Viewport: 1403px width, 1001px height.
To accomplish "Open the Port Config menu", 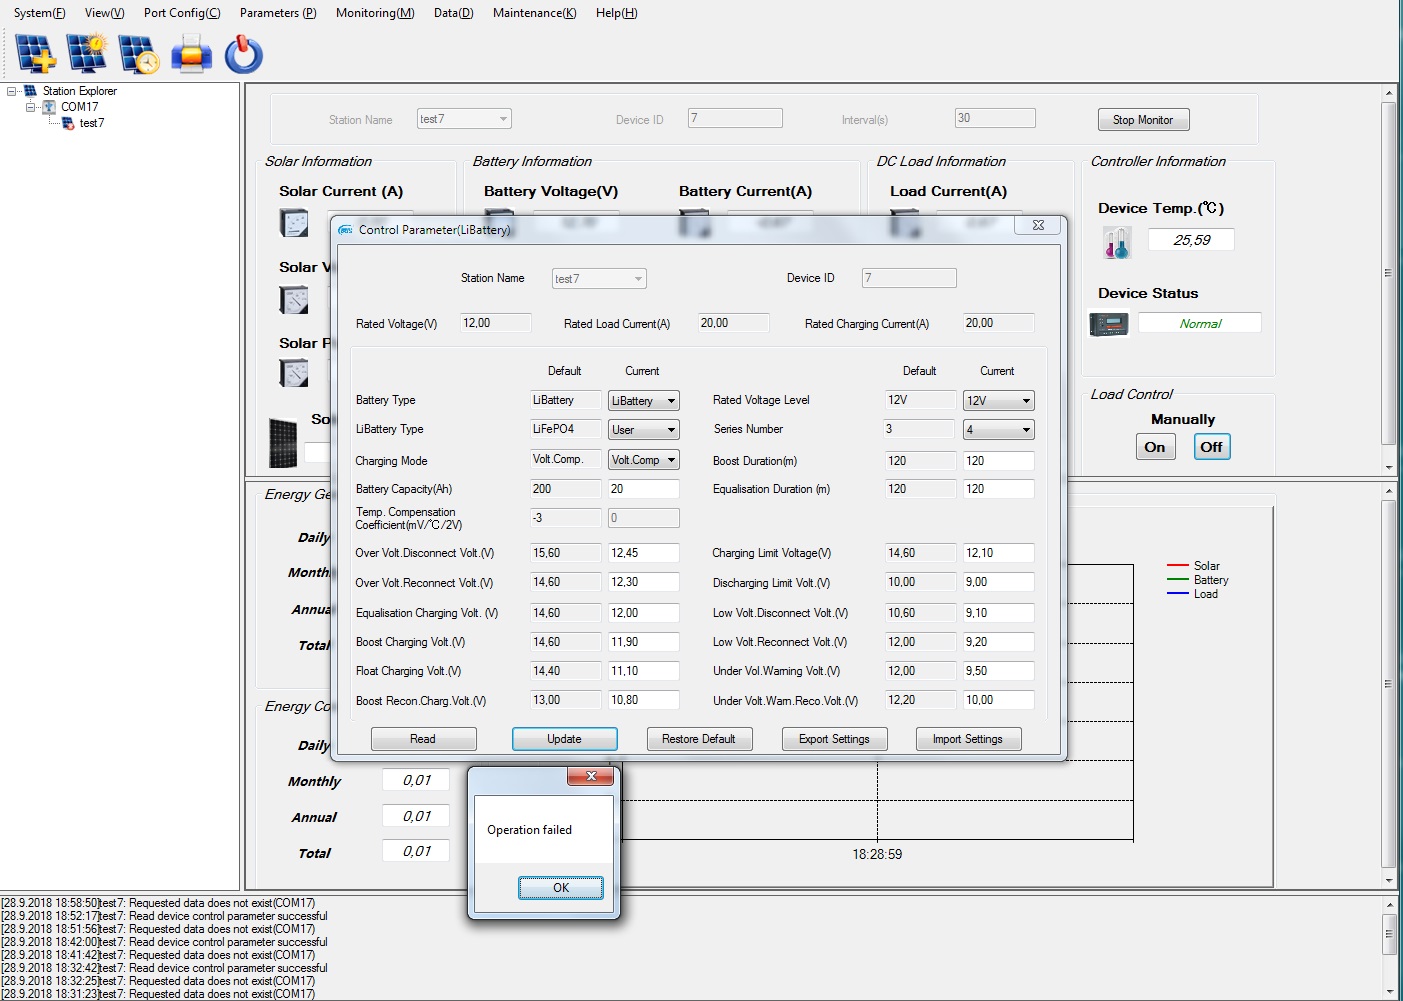I will click(181, 13).
